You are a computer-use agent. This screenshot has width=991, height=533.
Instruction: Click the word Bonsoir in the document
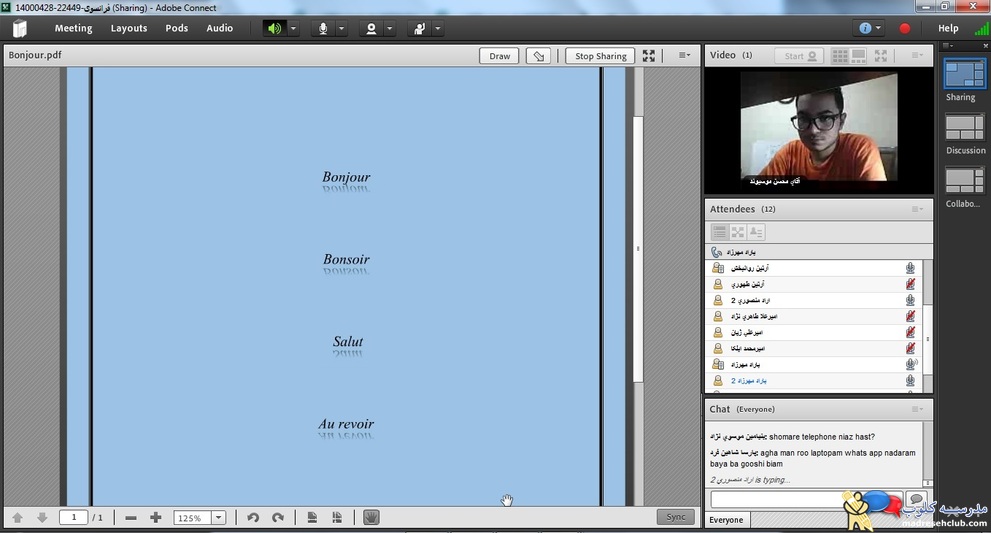click(346, 259)
